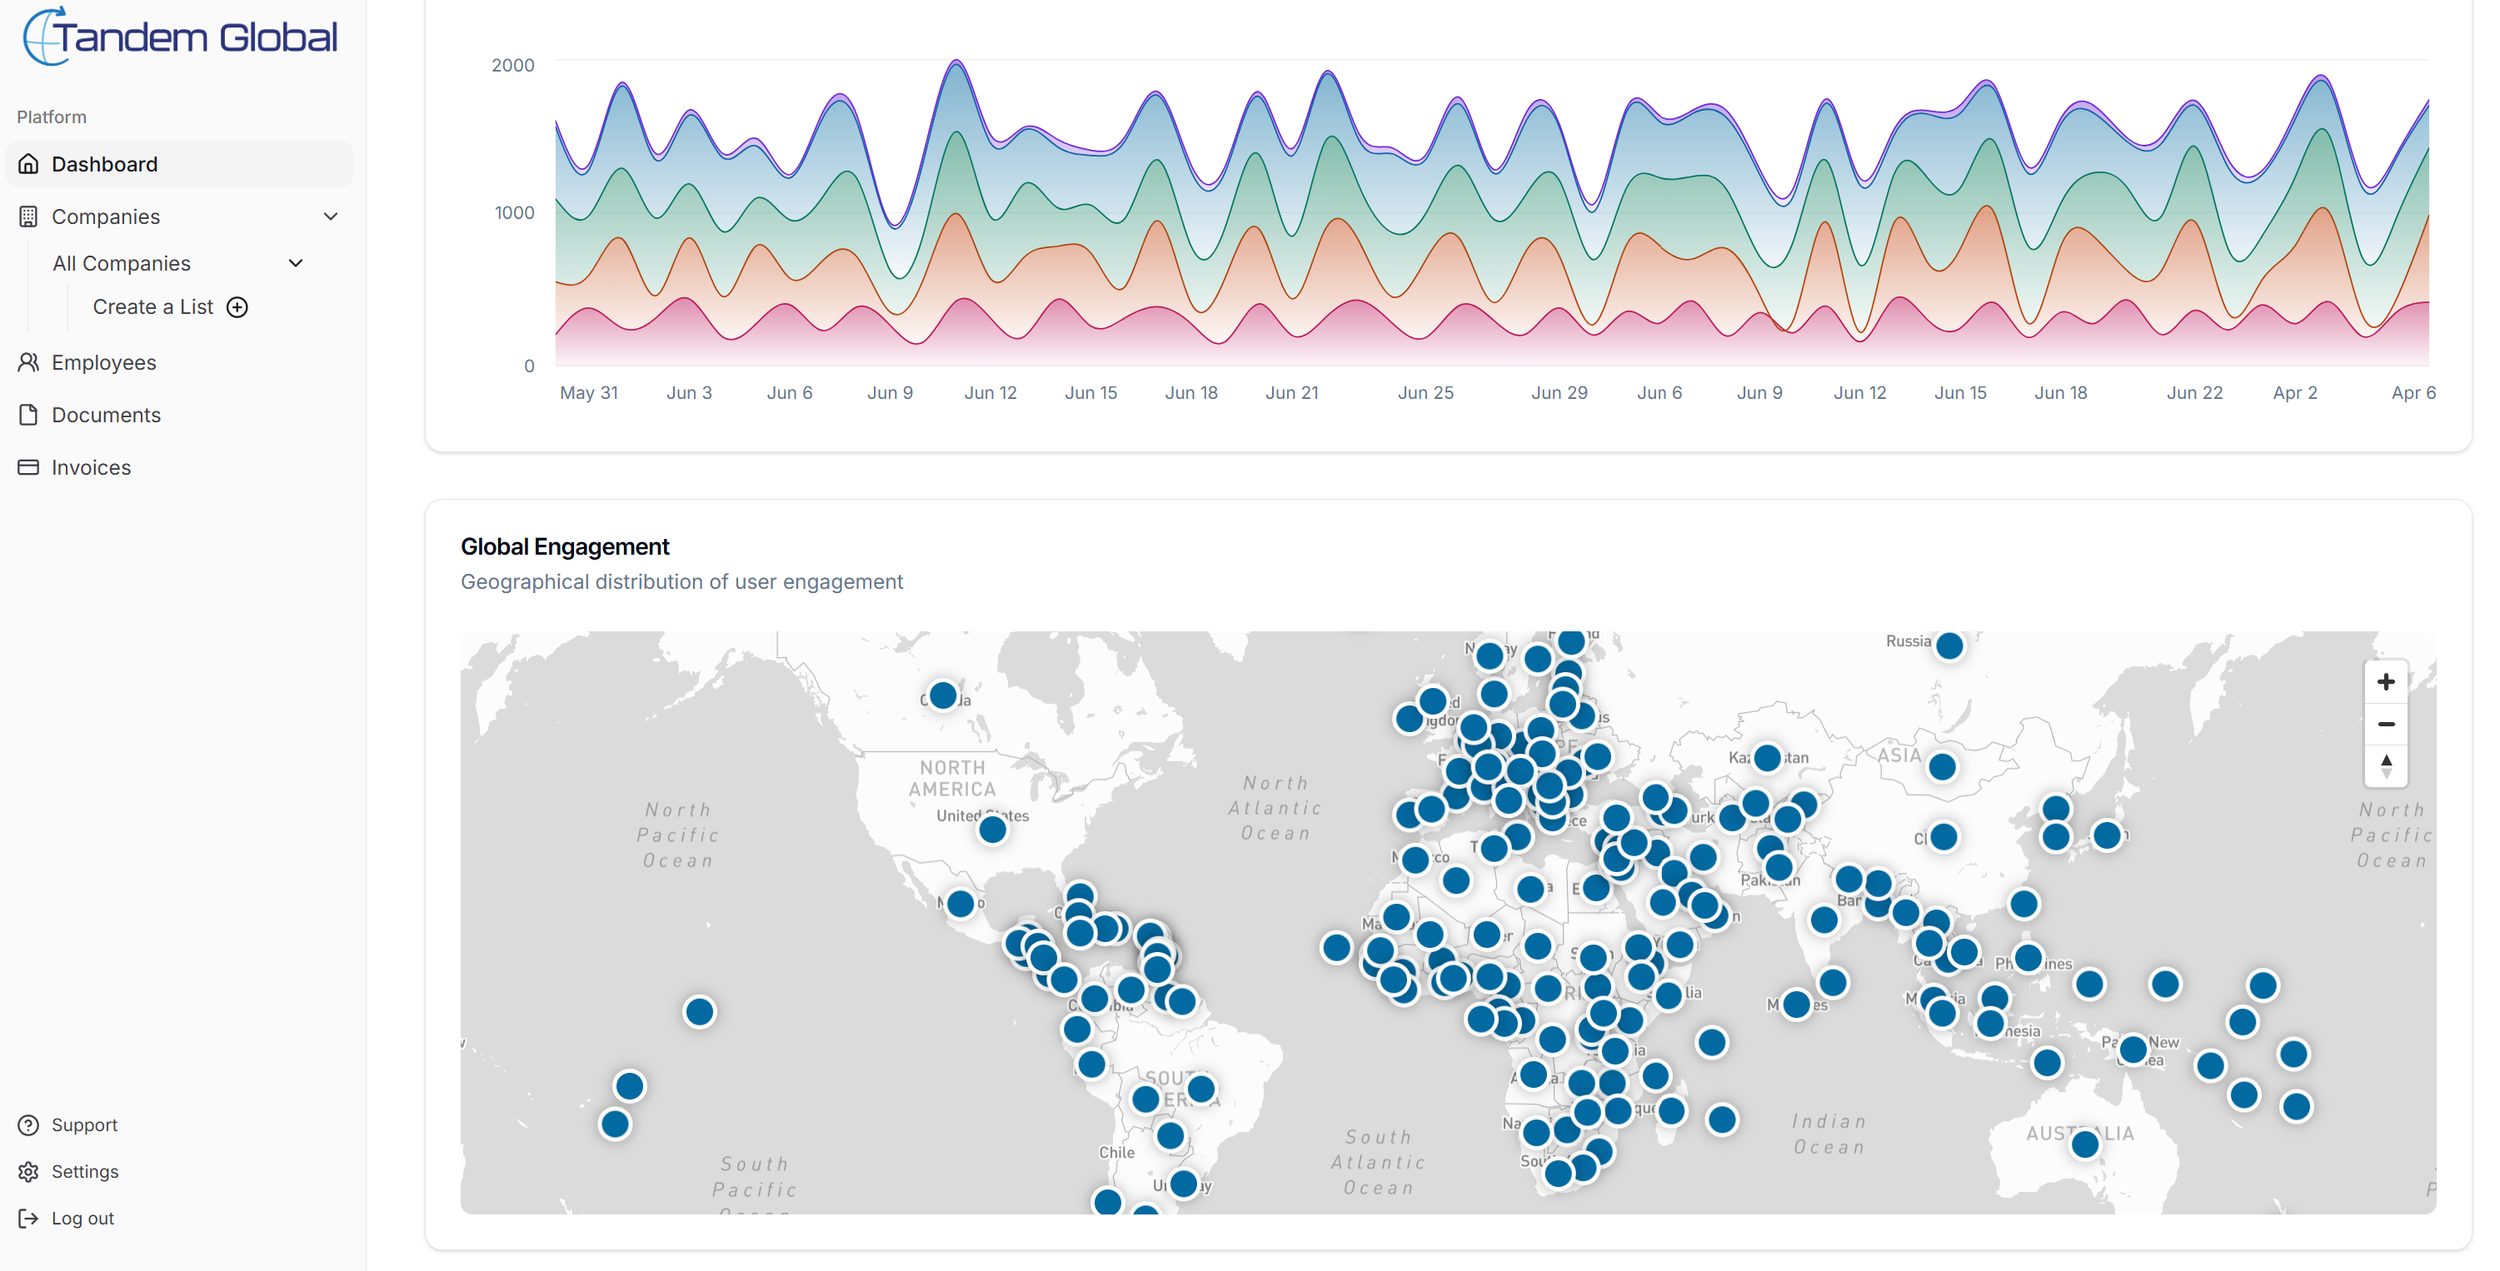Go to the Invoices page
Image resolution: width=2500 pixels, height=1271 pixels.
click(x=91, y=467)
